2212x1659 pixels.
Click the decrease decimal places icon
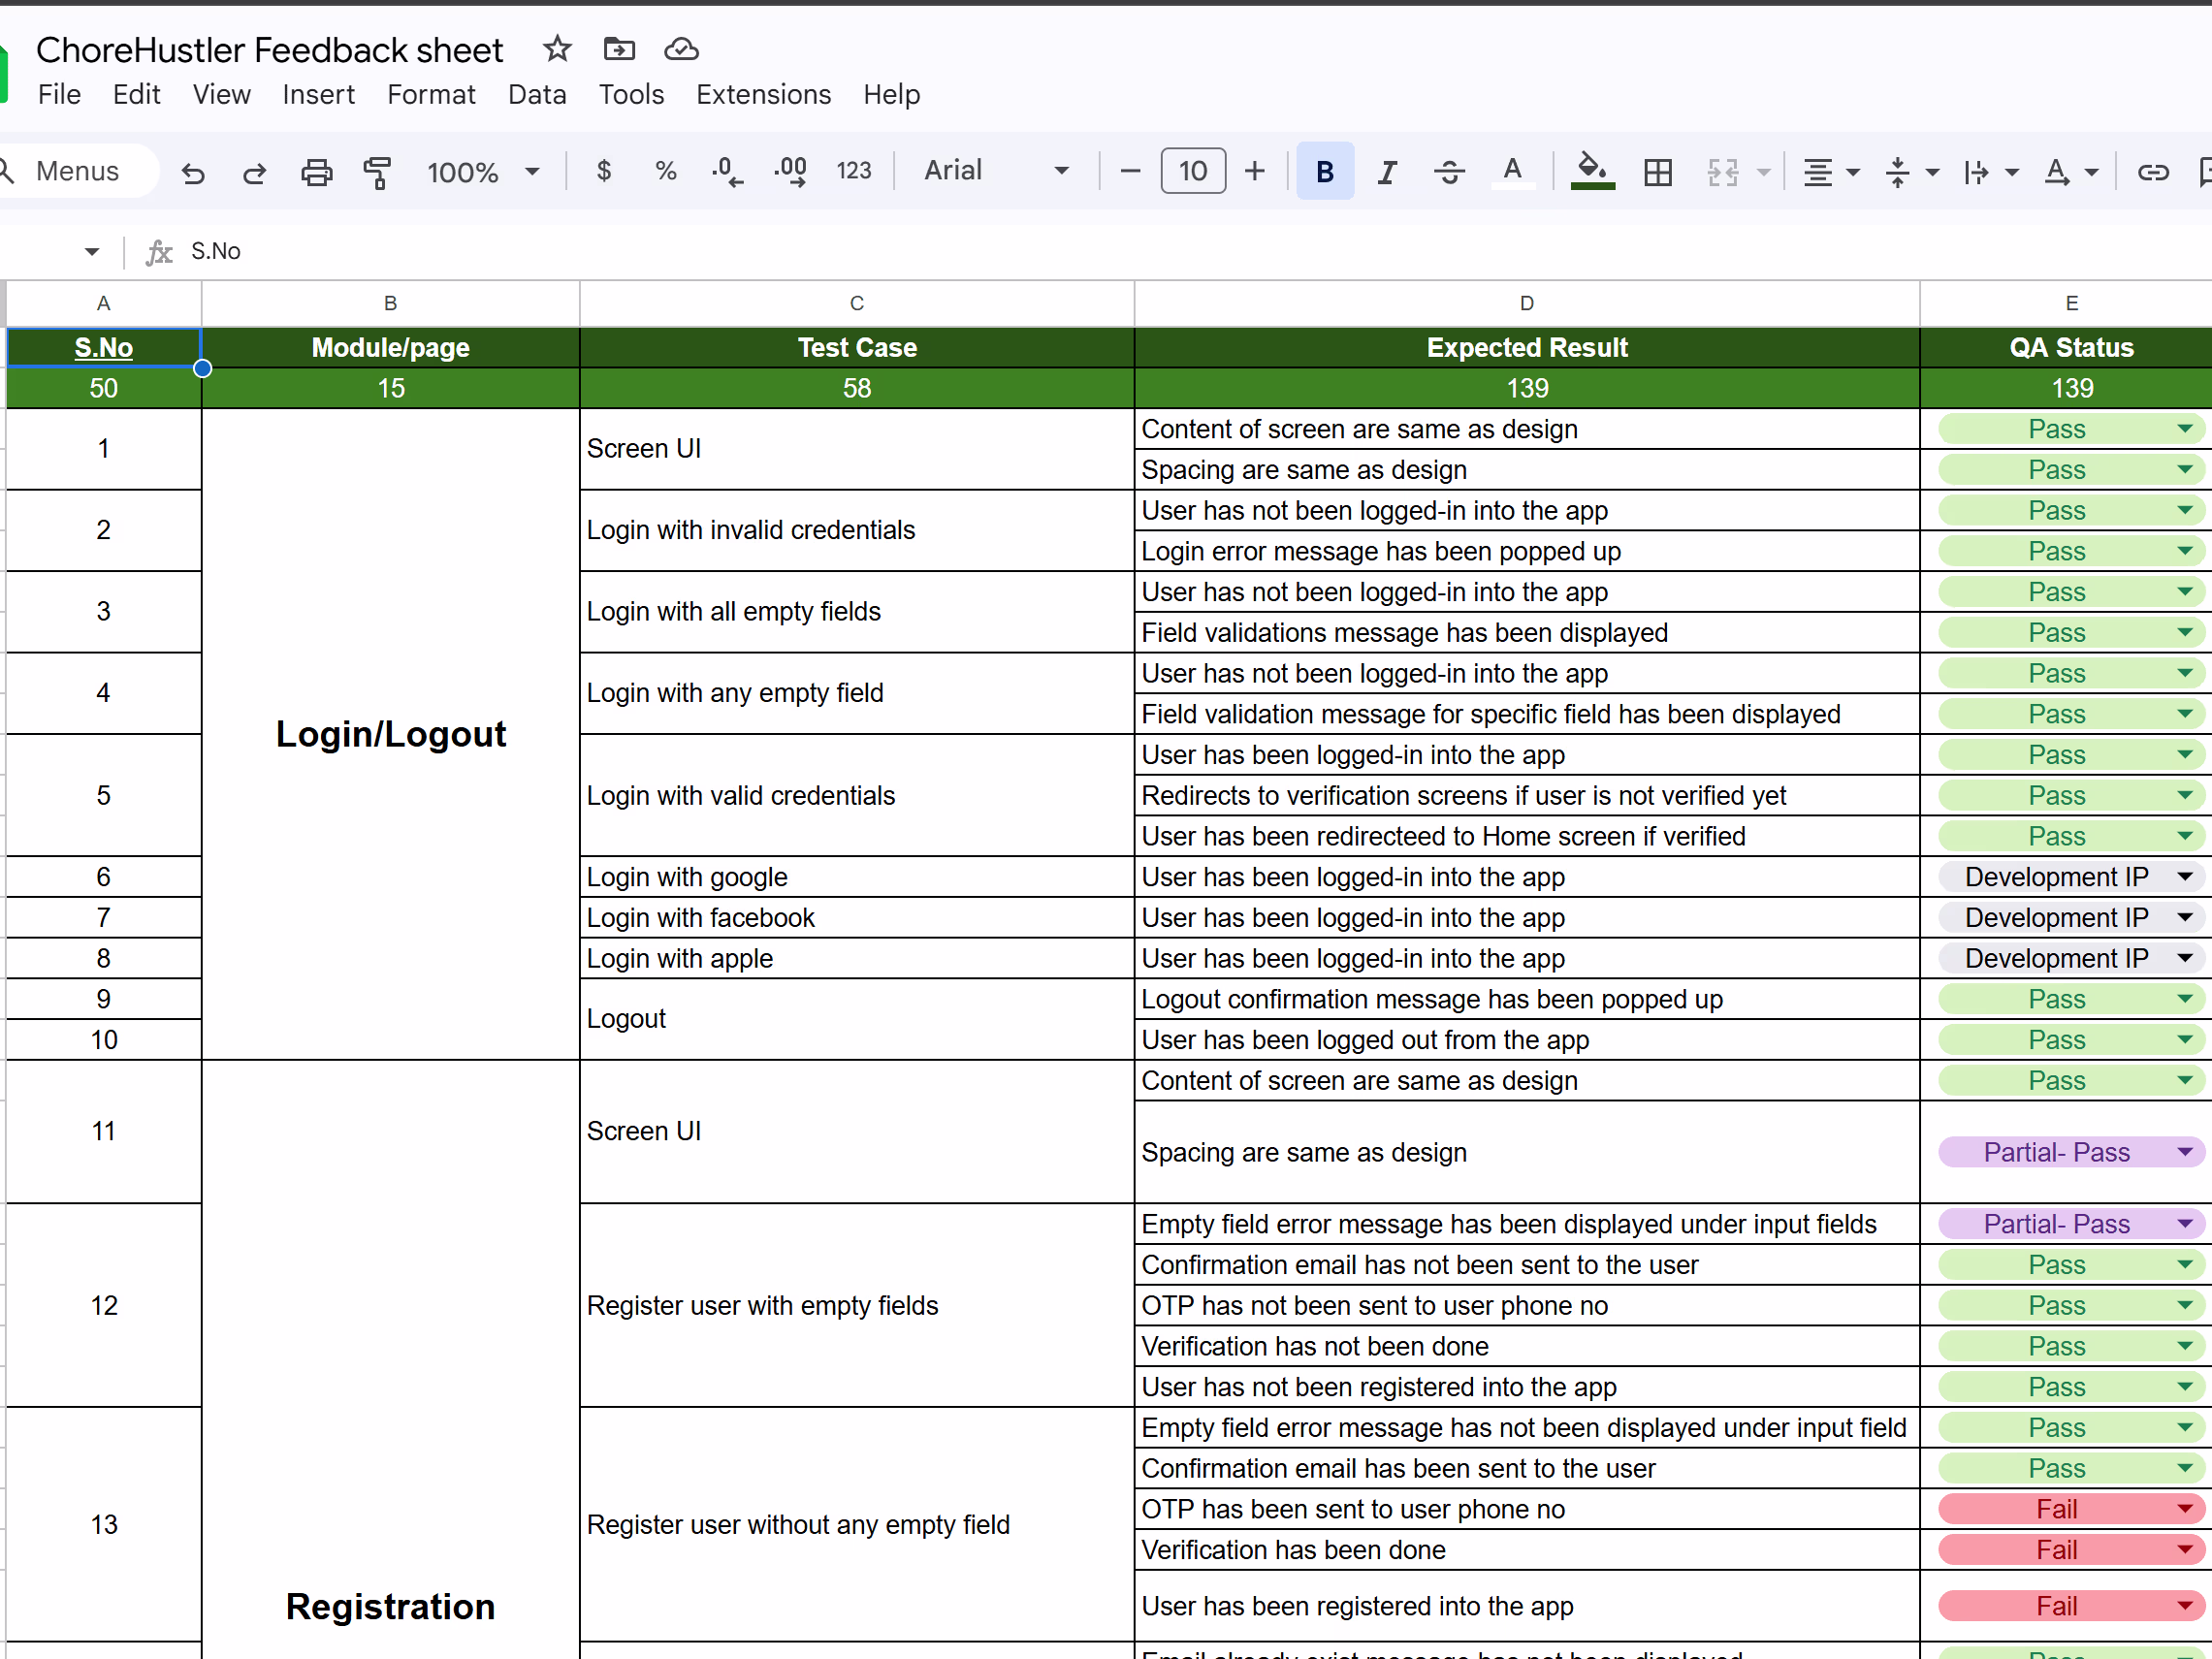727,172
